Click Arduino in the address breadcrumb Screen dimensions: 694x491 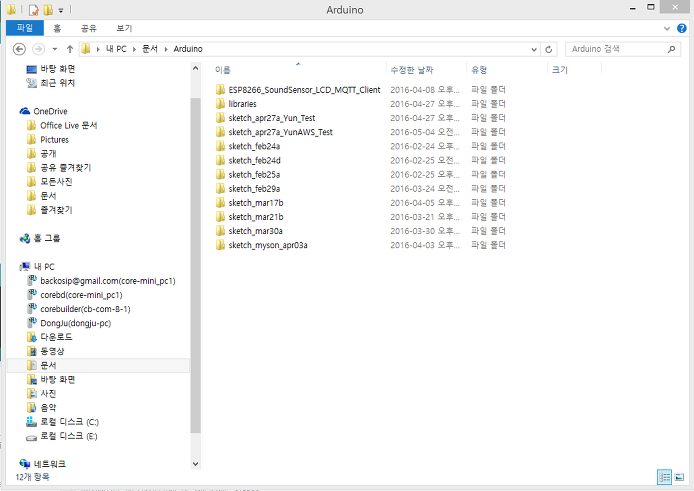tap(188, 49)
